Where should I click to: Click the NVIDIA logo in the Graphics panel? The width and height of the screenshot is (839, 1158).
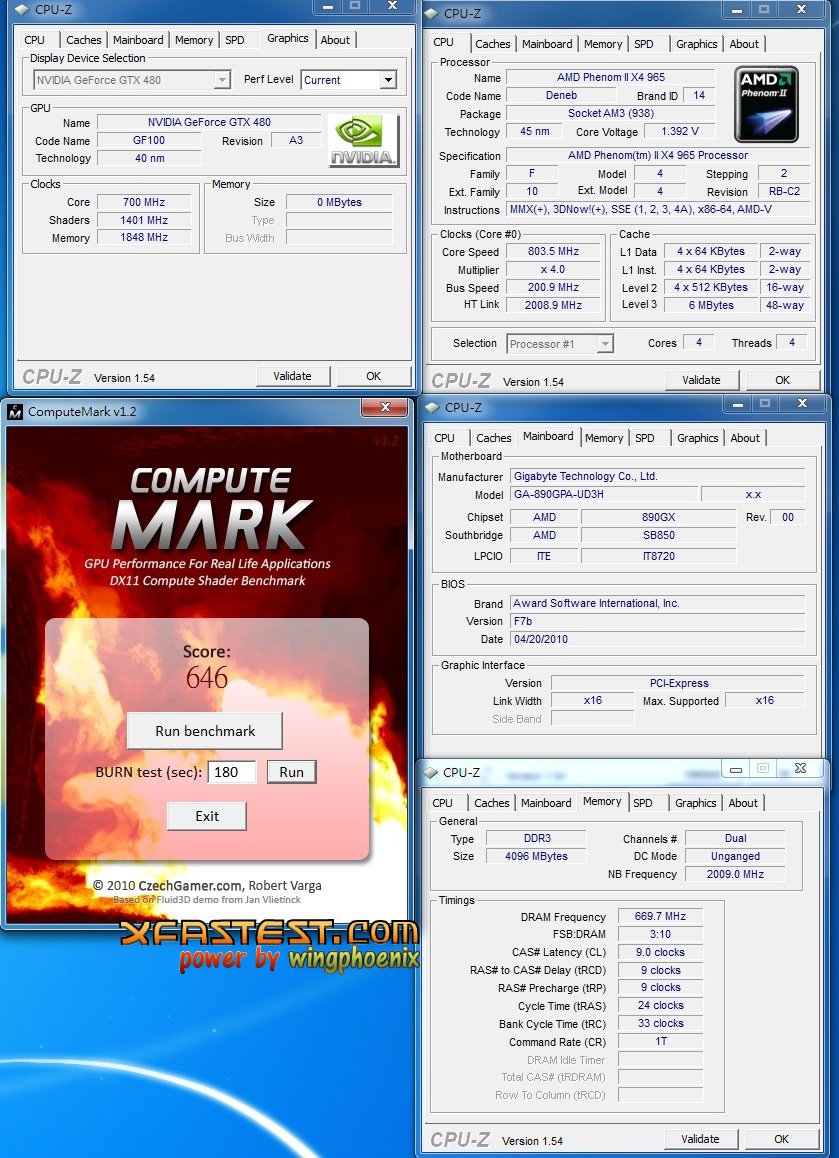pyautogui.click(x=363, y=141)
